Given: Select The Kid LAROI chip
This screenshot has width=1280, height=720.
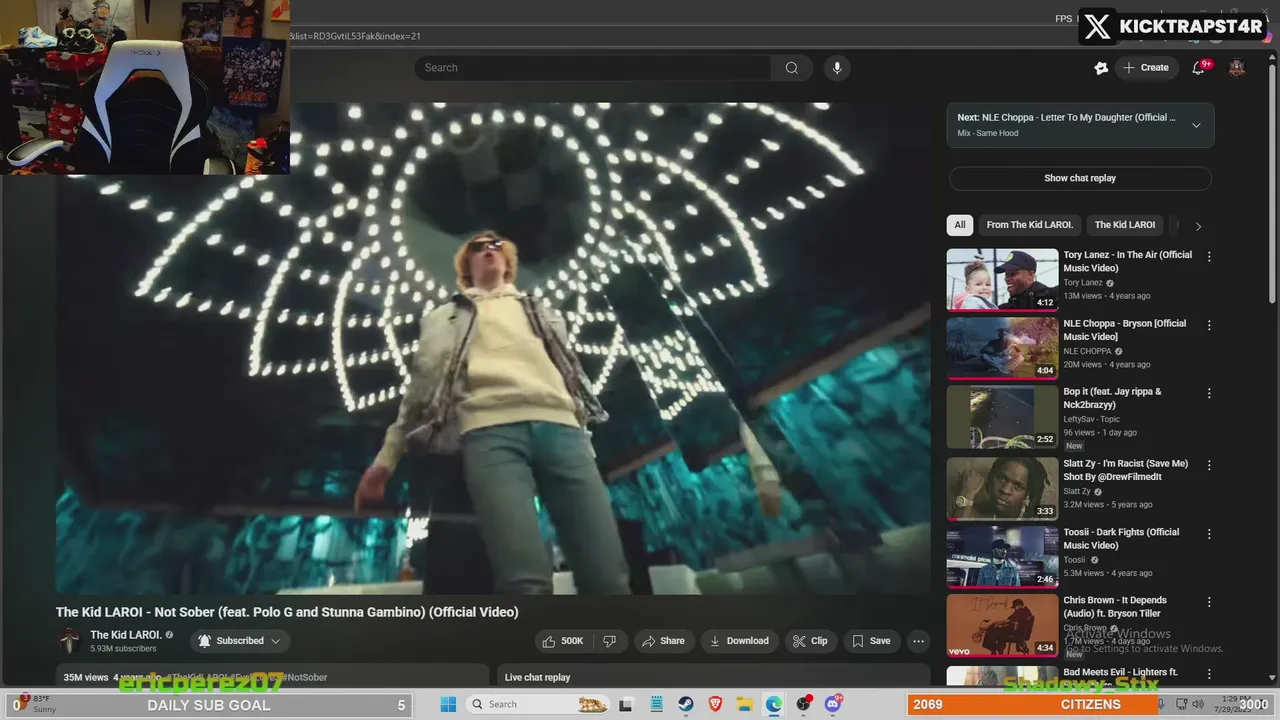Looking at the screenshot, I should pyautogui.click(x=1125, y=225).
